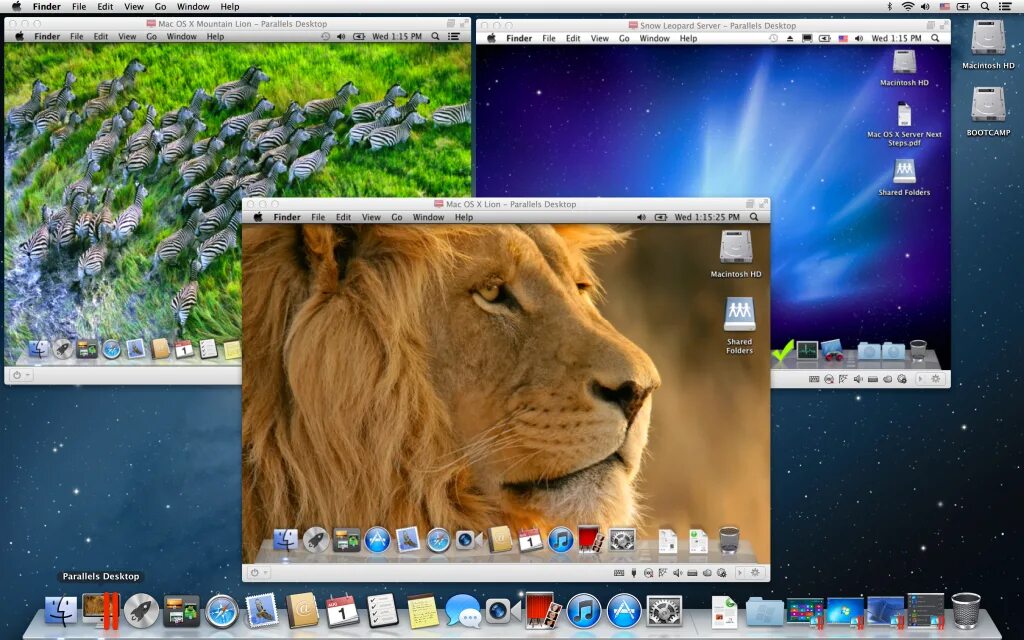Image resolution: width=1024 pixels, height=640 pixels.
Task: Open Calendar in Mountain Lion VM Dock
Action: click(184, 349)
